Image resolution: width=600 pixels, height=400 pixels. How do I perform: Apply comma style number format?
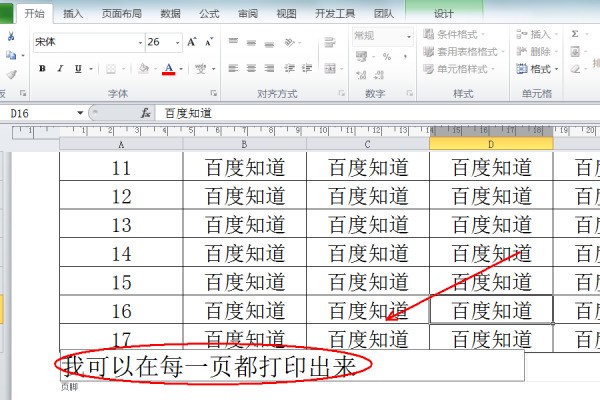click(405, 57)
